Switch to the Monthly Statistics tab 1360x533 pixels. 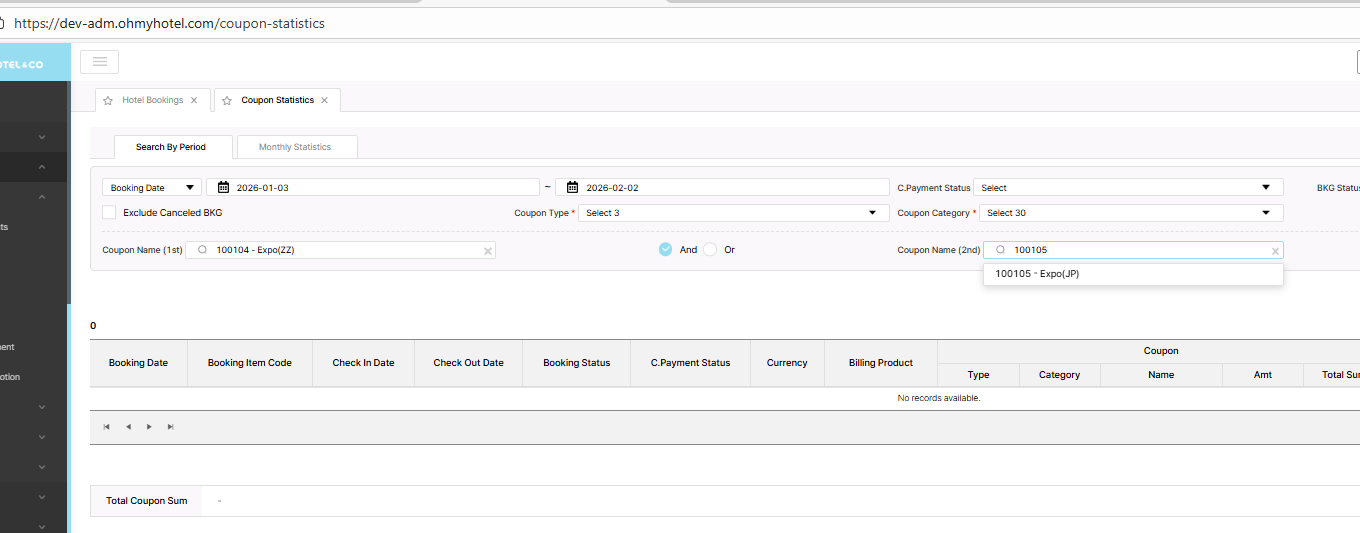295,147
